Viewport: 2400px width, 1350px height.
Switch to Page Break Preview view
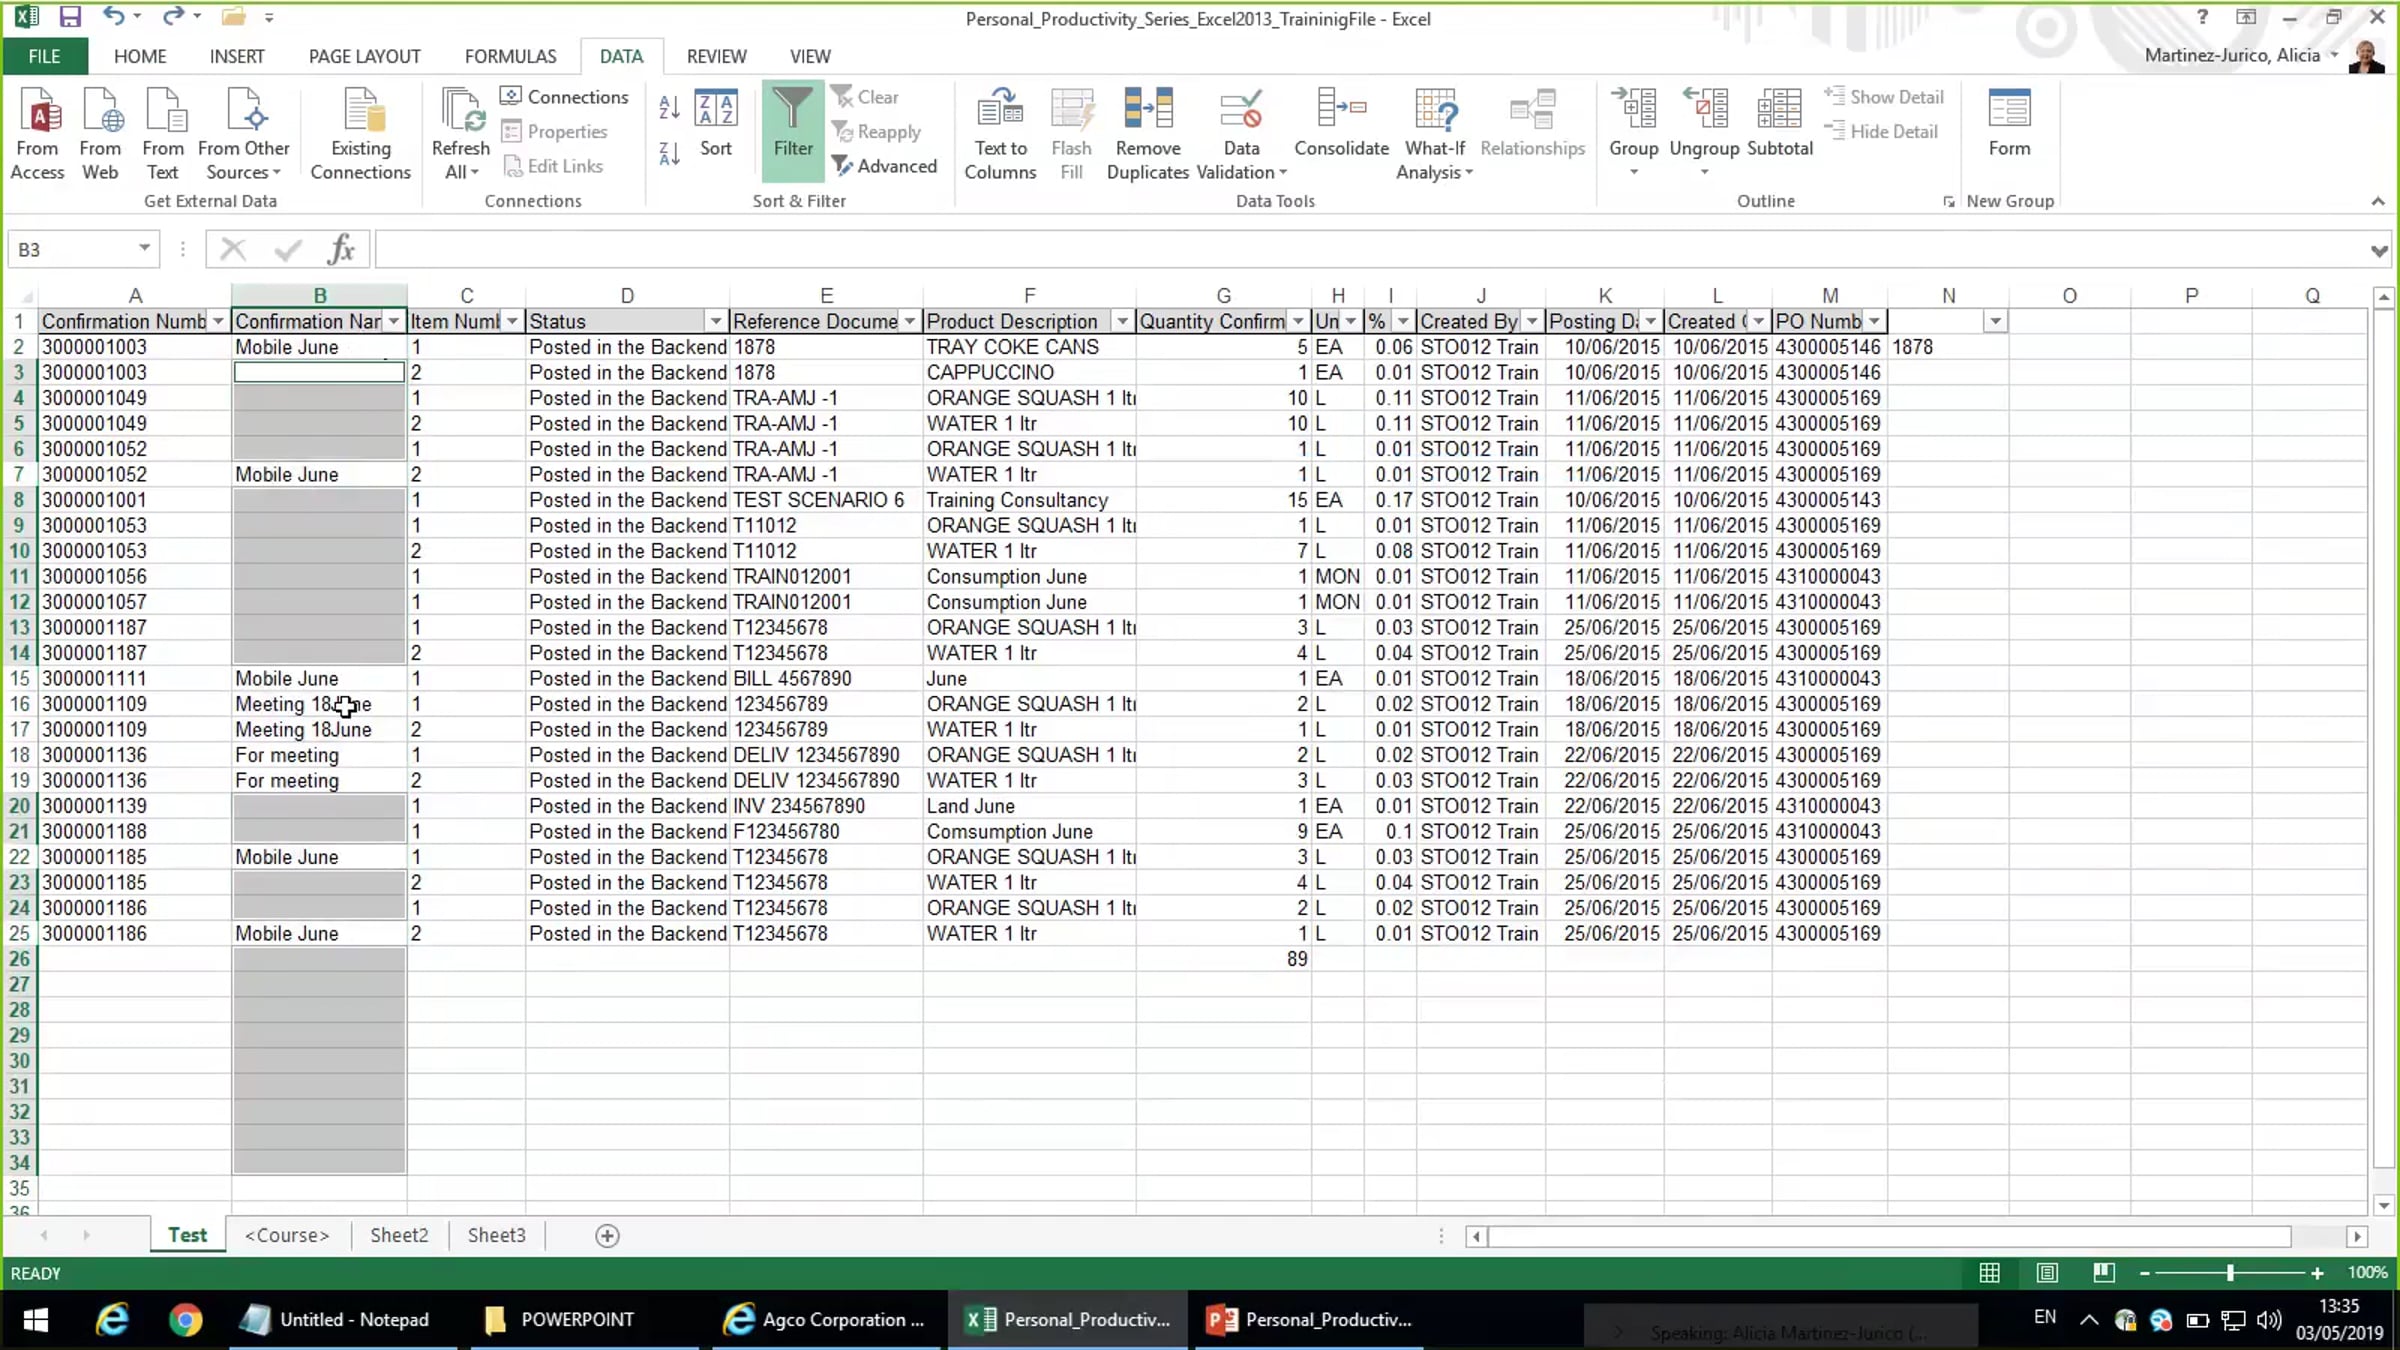tap(2104, 1272)
